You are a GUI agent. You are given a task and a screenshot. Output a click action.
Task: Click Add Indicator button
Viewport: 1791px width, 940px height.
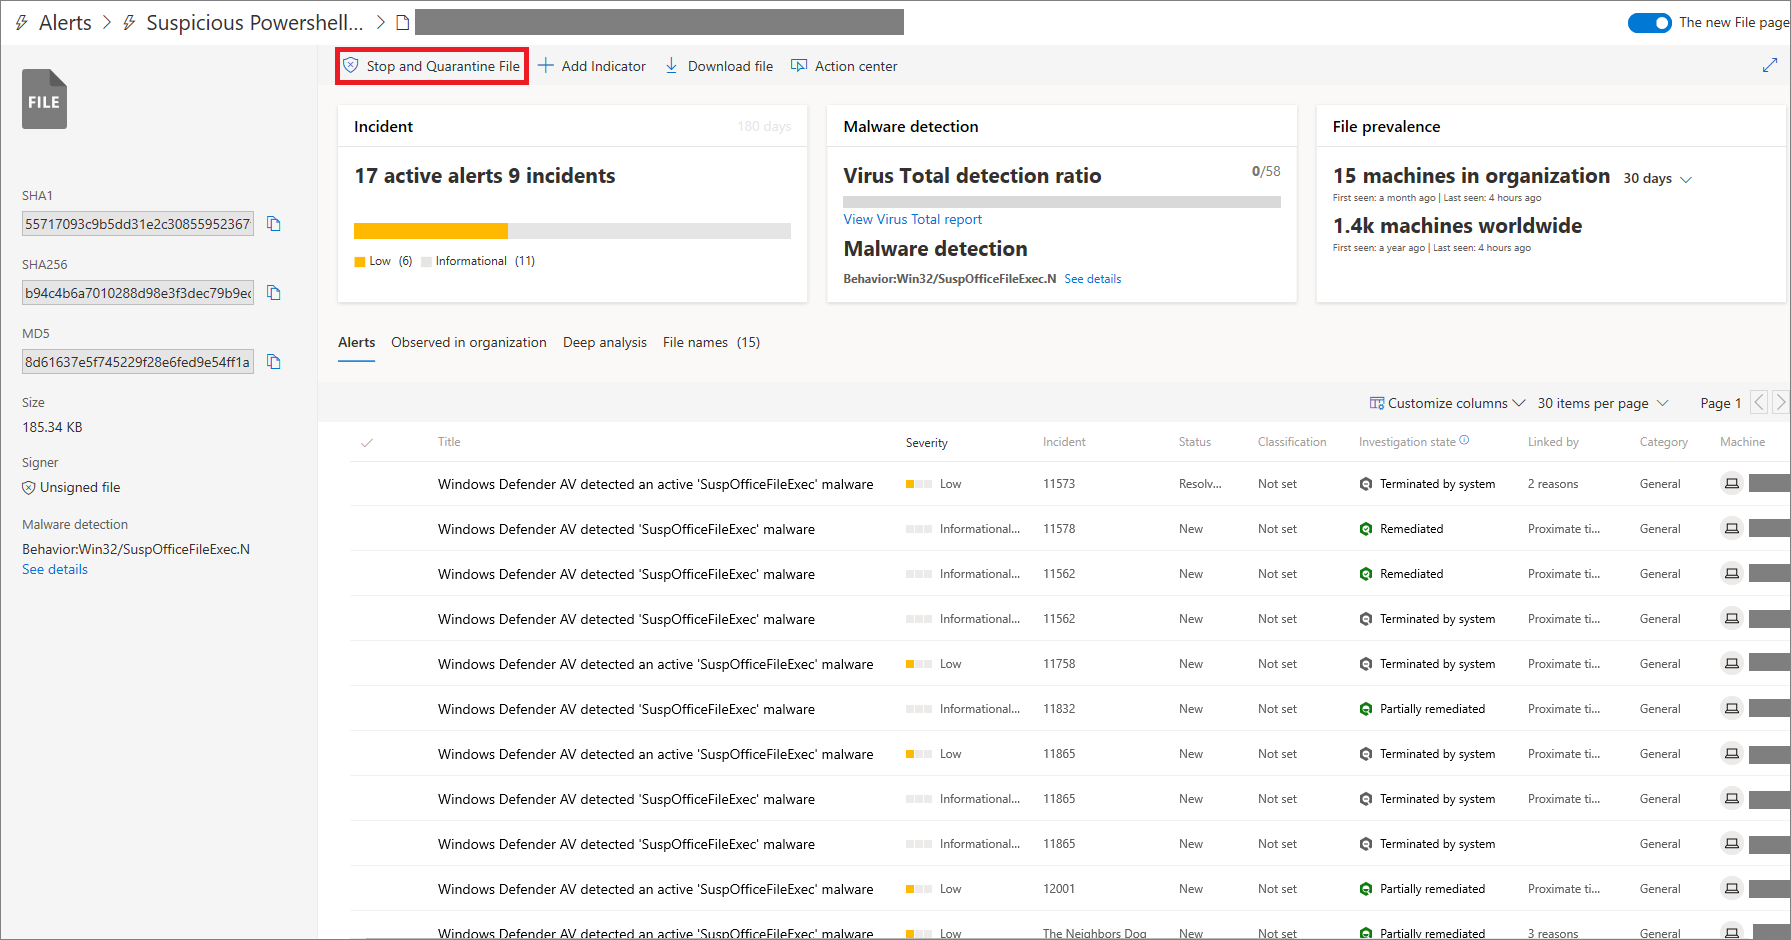coord(592,66)
